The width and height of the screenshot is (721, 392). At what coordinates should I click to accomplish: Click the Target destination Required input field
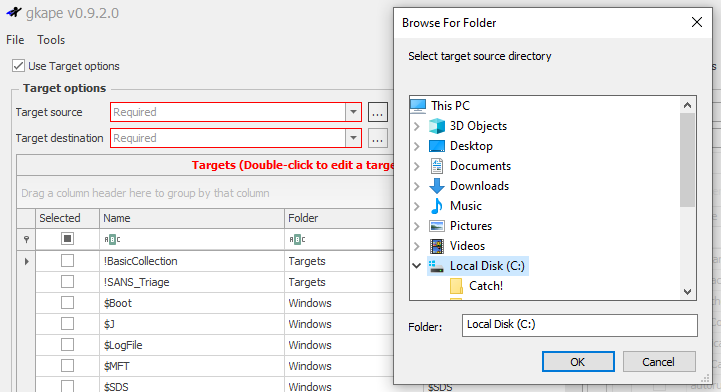click(228, 138)
